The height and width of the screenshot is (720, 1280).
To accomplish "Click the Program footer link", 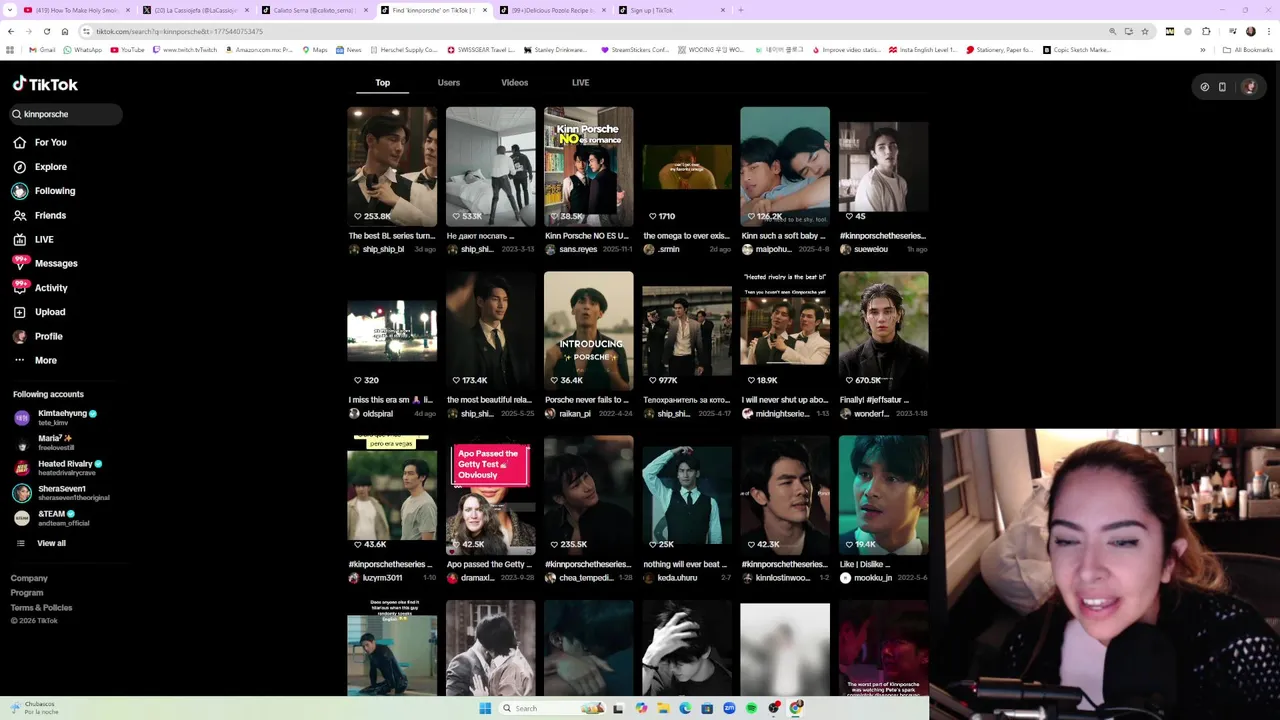I will [27, 593].
